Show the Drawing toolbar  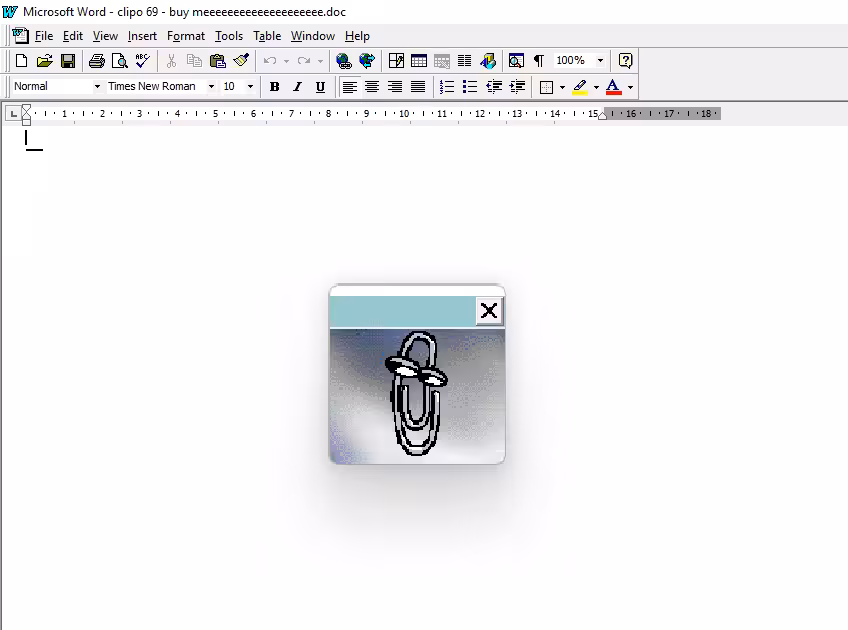coord(488,61)
